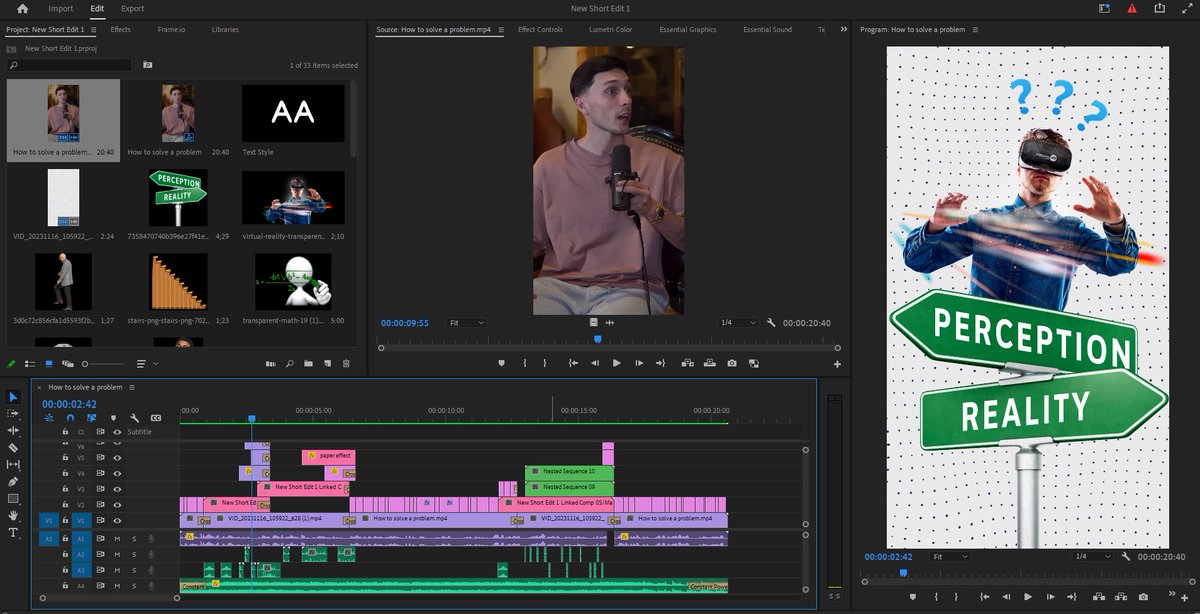Click the Find icon in Project panel footer
The image size is (1200, 614).
coord(291,363)
